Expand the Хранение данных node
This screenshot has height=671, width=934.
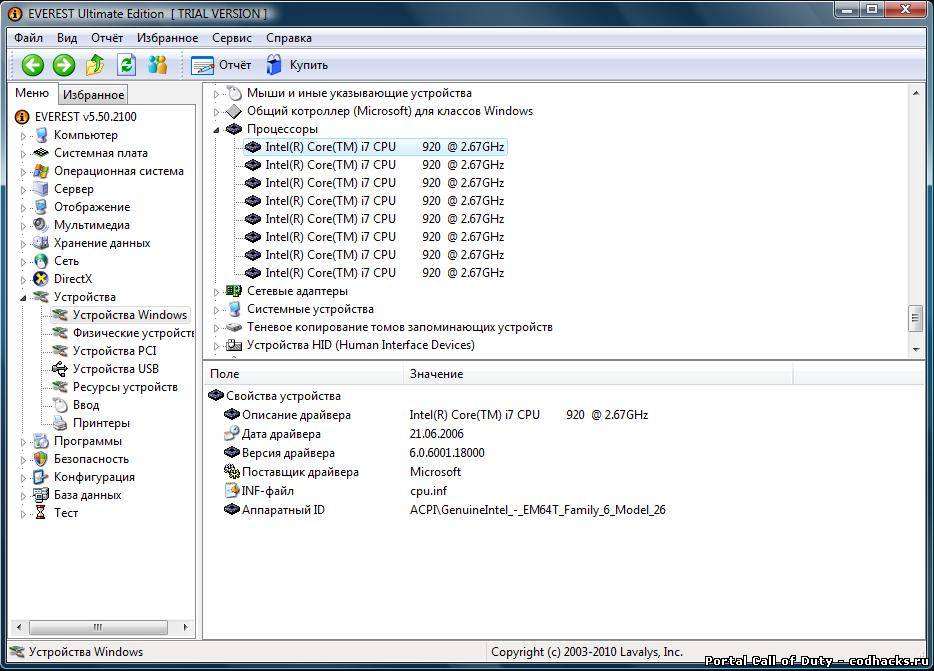pyautogui.click(x=24, y=244)
